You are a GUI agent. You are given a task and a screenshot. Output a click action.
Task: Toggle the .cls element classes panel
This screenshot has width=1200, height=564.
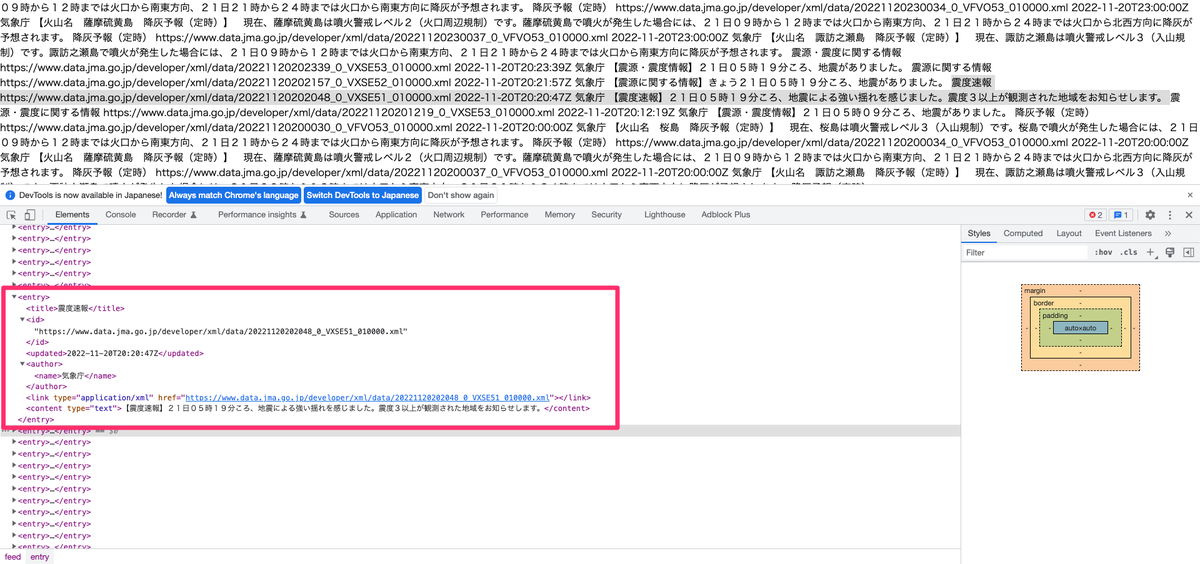point(1129,253)
